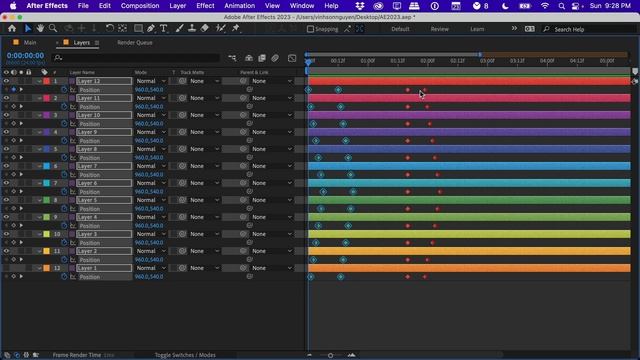Hide Layer 12 with its eye icon

(x=6, y=81)
